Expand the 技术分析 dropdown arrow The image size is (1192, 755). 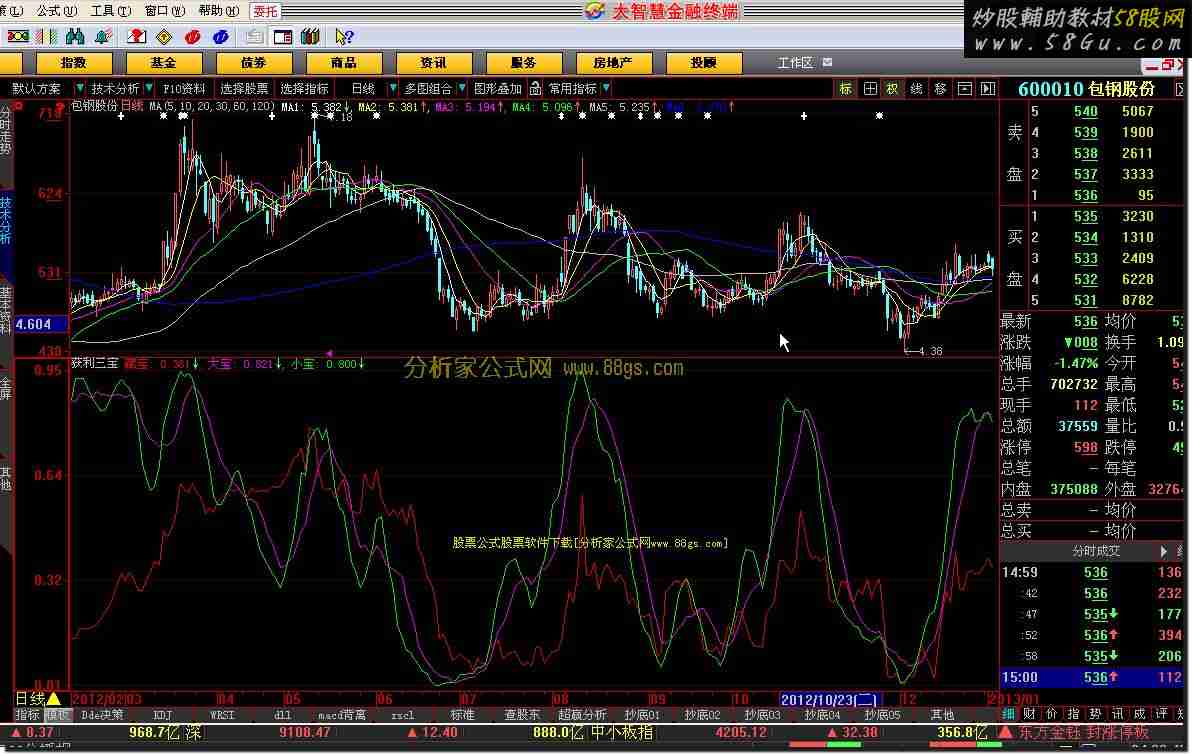click(x=149, y=88)
